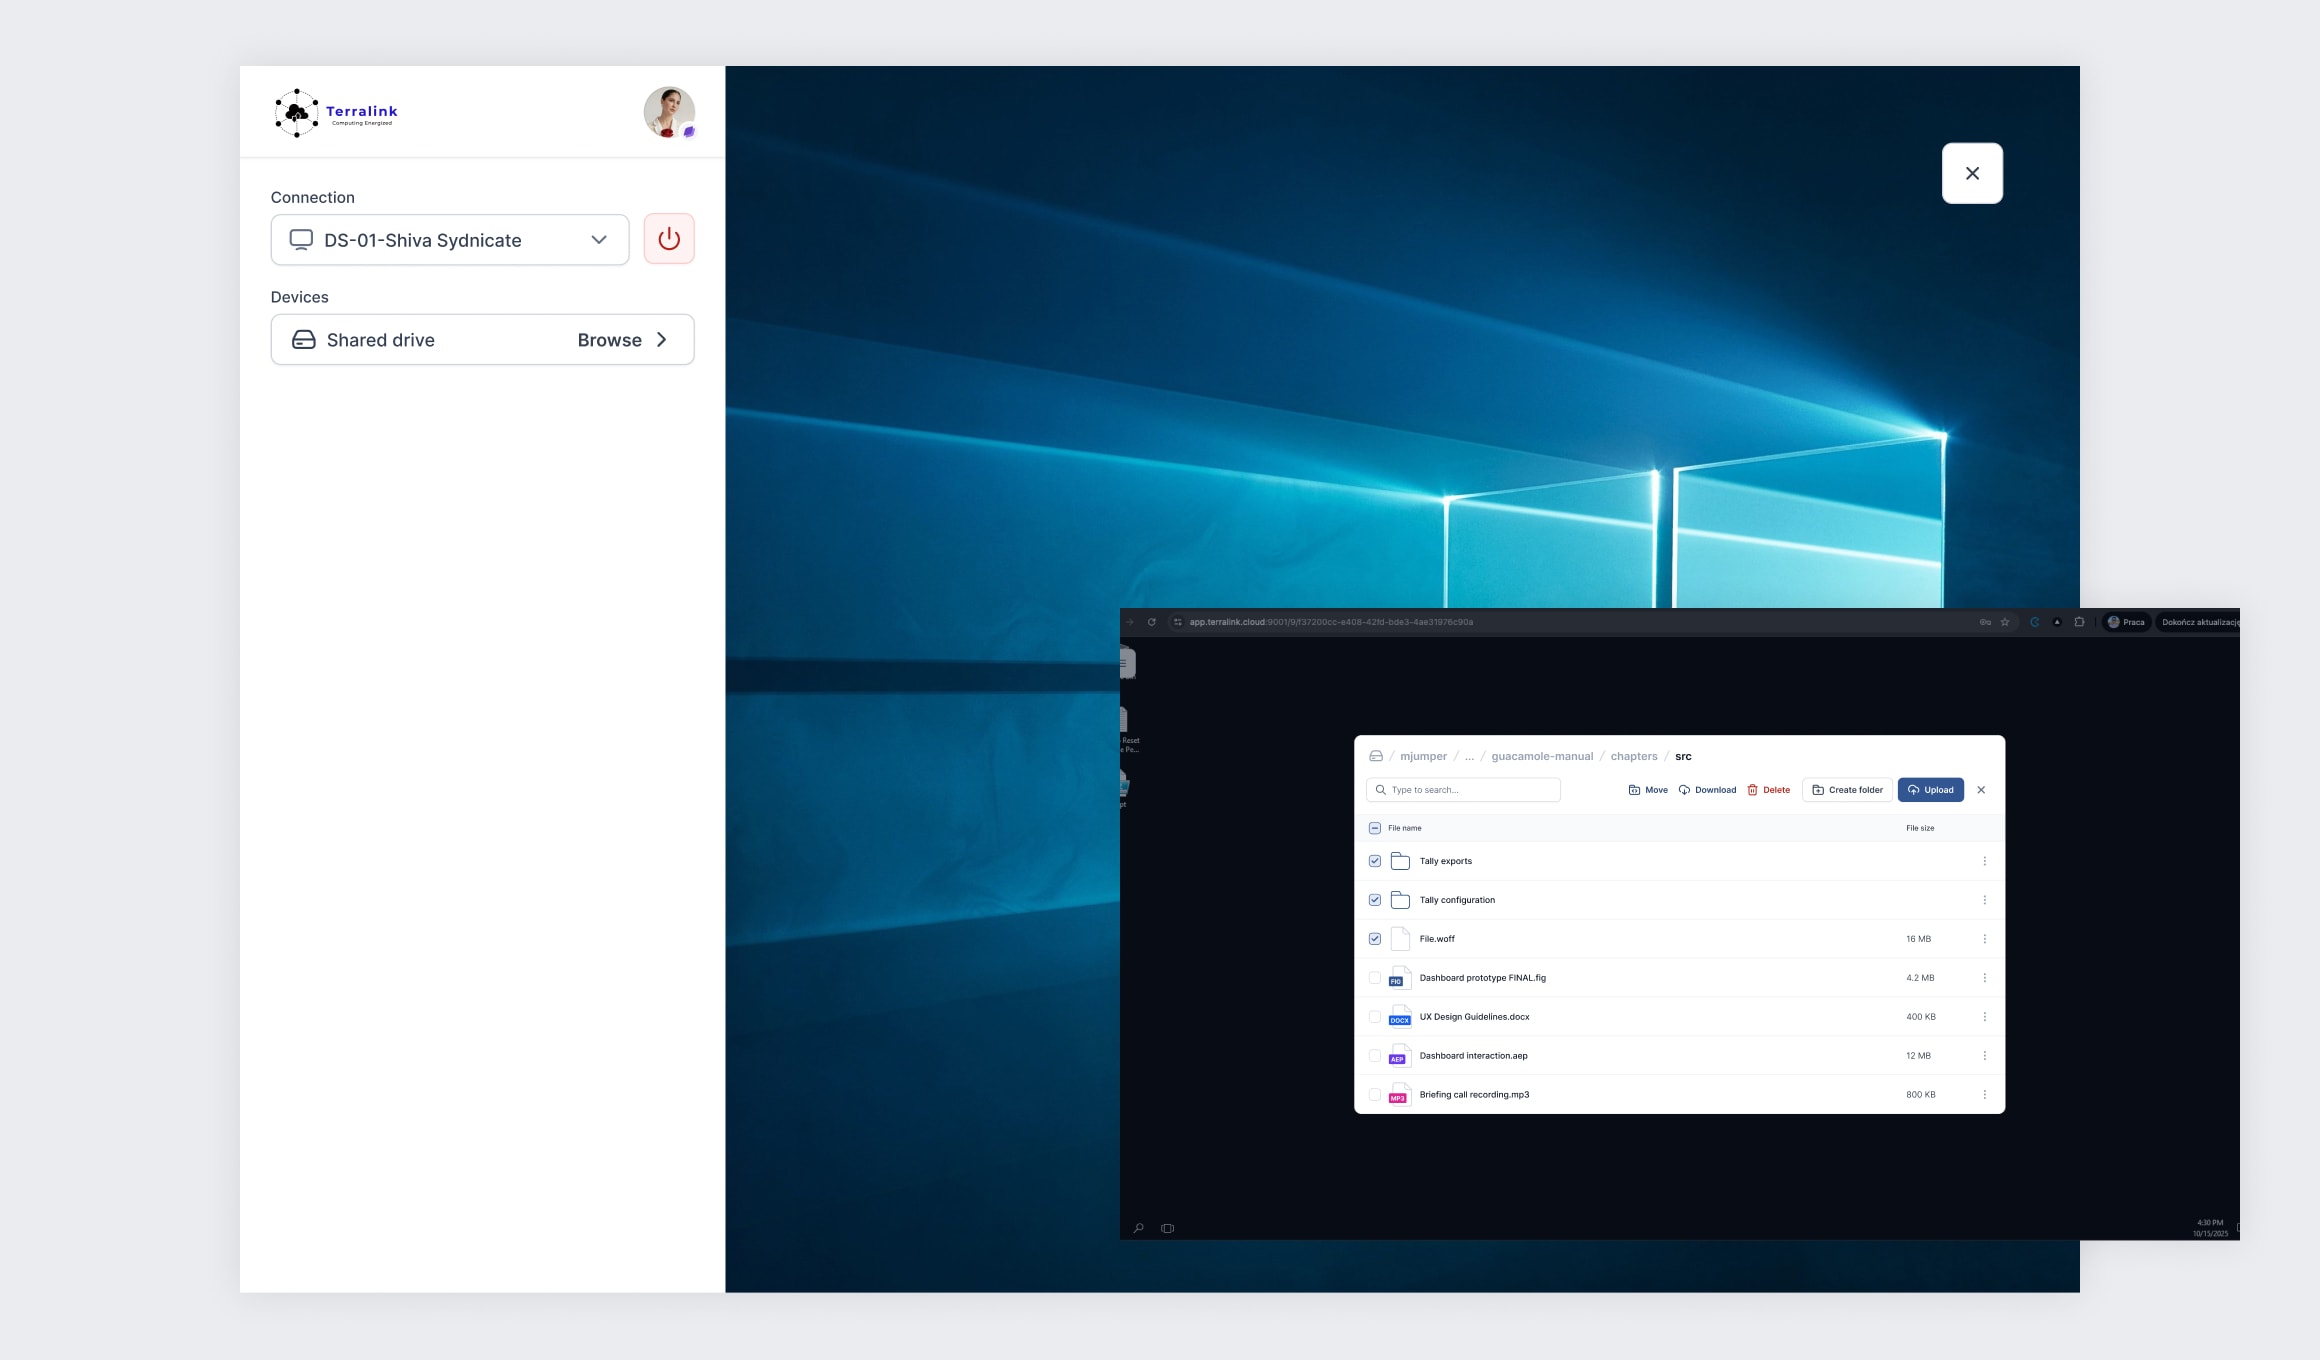Toggle the select-all checkbox in header
The image size is (2320, 1360).
coord(1375,828)
